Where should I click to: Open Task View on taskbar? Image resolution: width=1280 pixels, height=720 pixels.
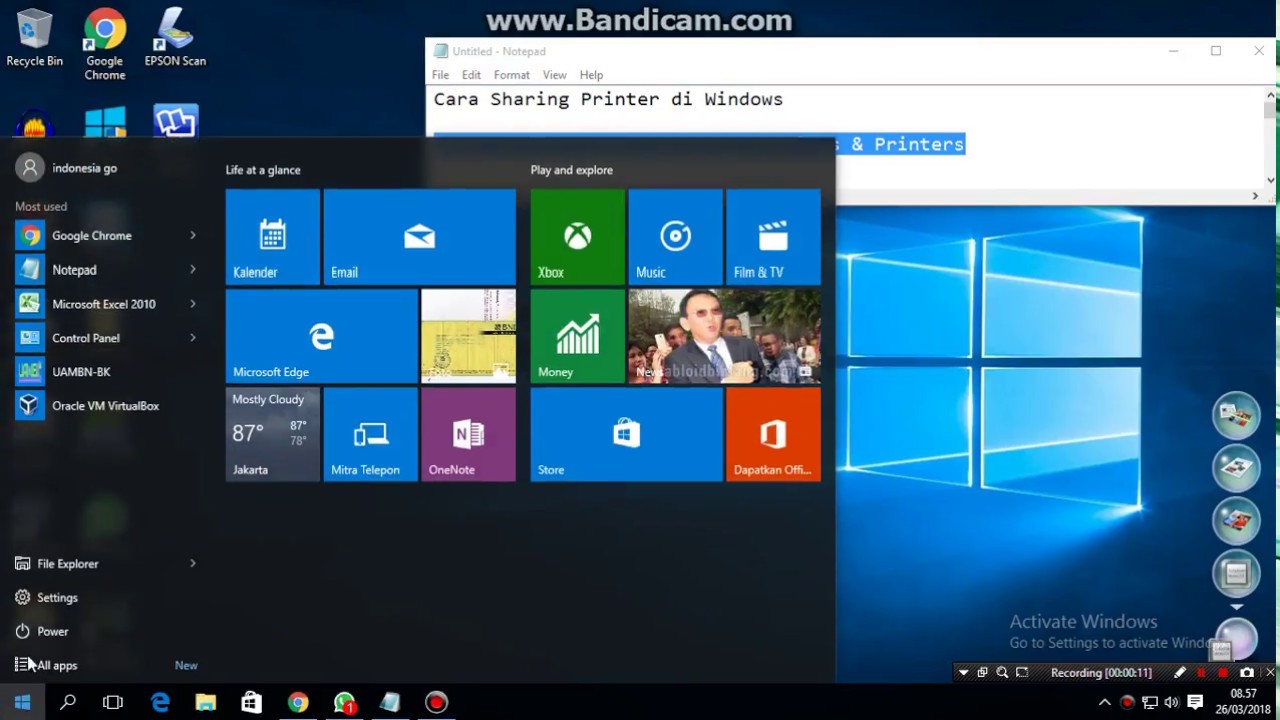click(113, 703)
